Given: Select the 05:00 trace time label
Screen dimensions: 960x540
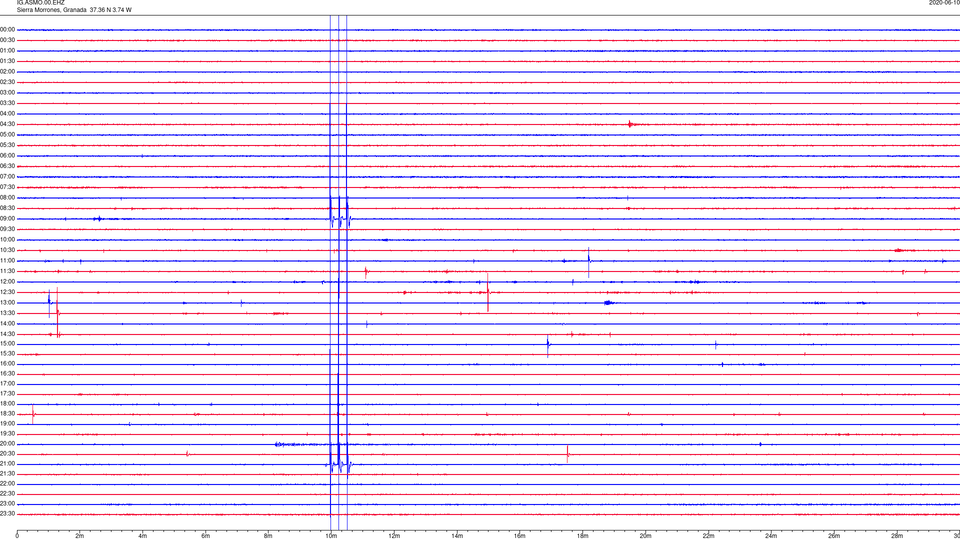Looking at the screenshot, I should pyautogui.click(x=8, y=135).
